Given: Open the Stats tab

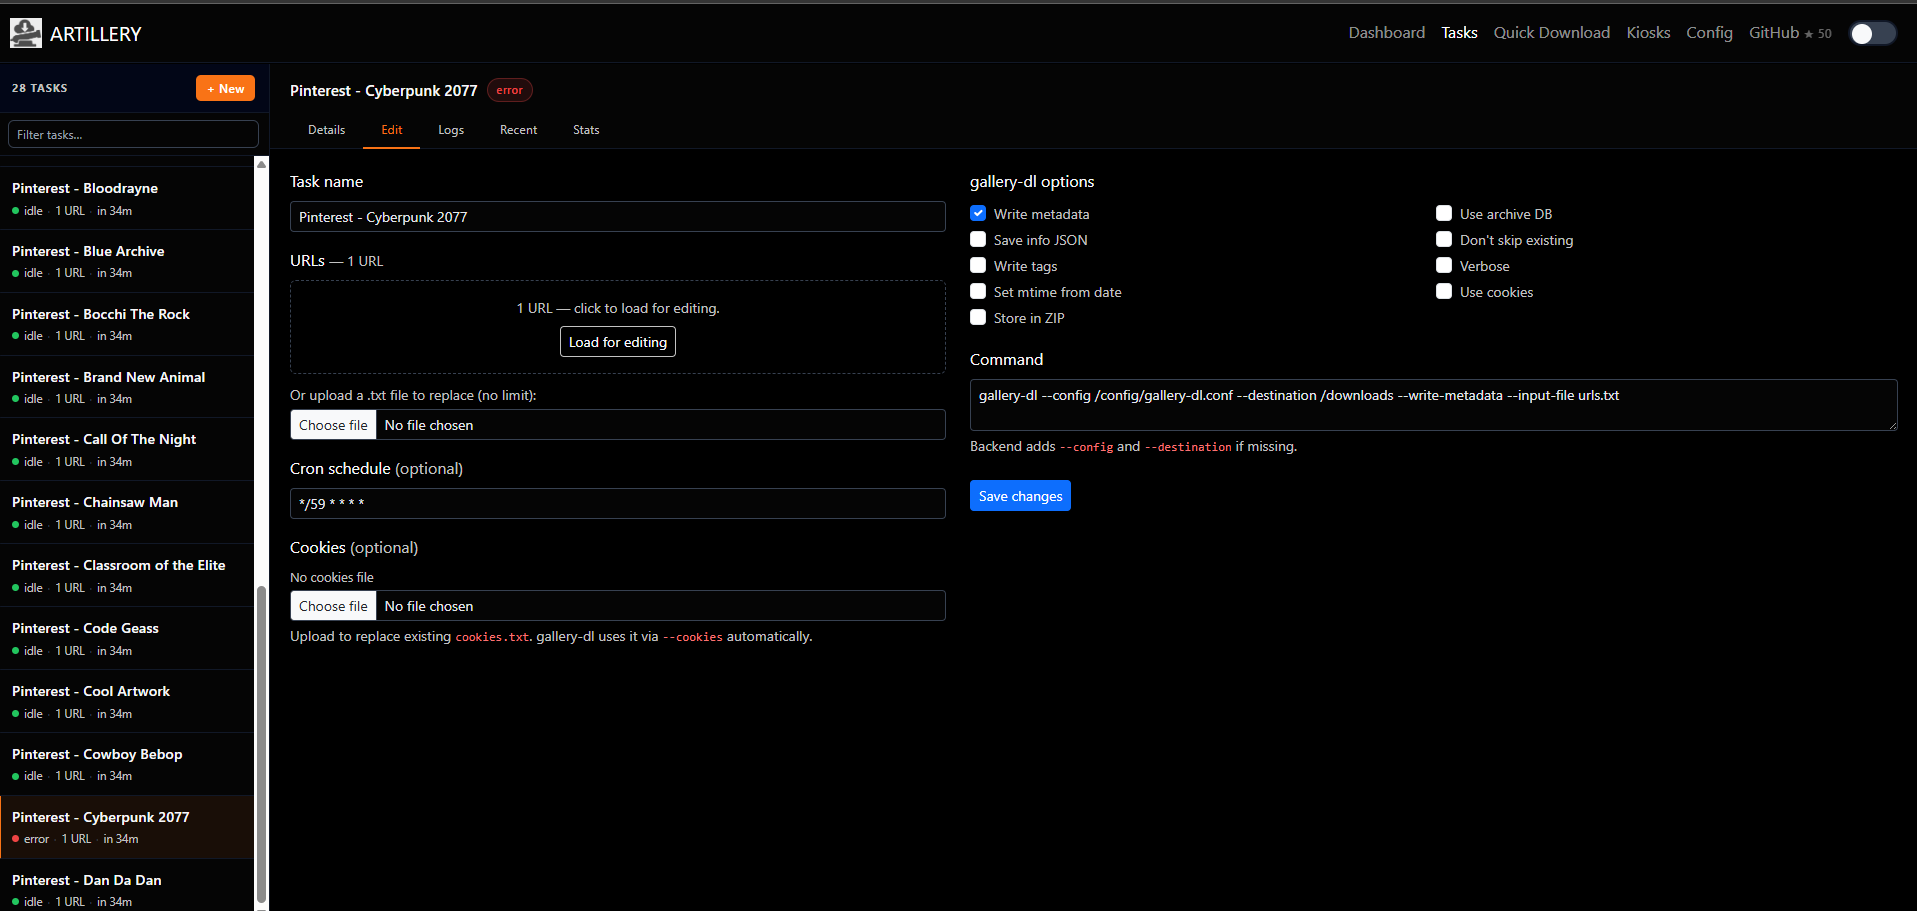Looking at the screenshot, I should pyautogui.click(x=586, y=130).
